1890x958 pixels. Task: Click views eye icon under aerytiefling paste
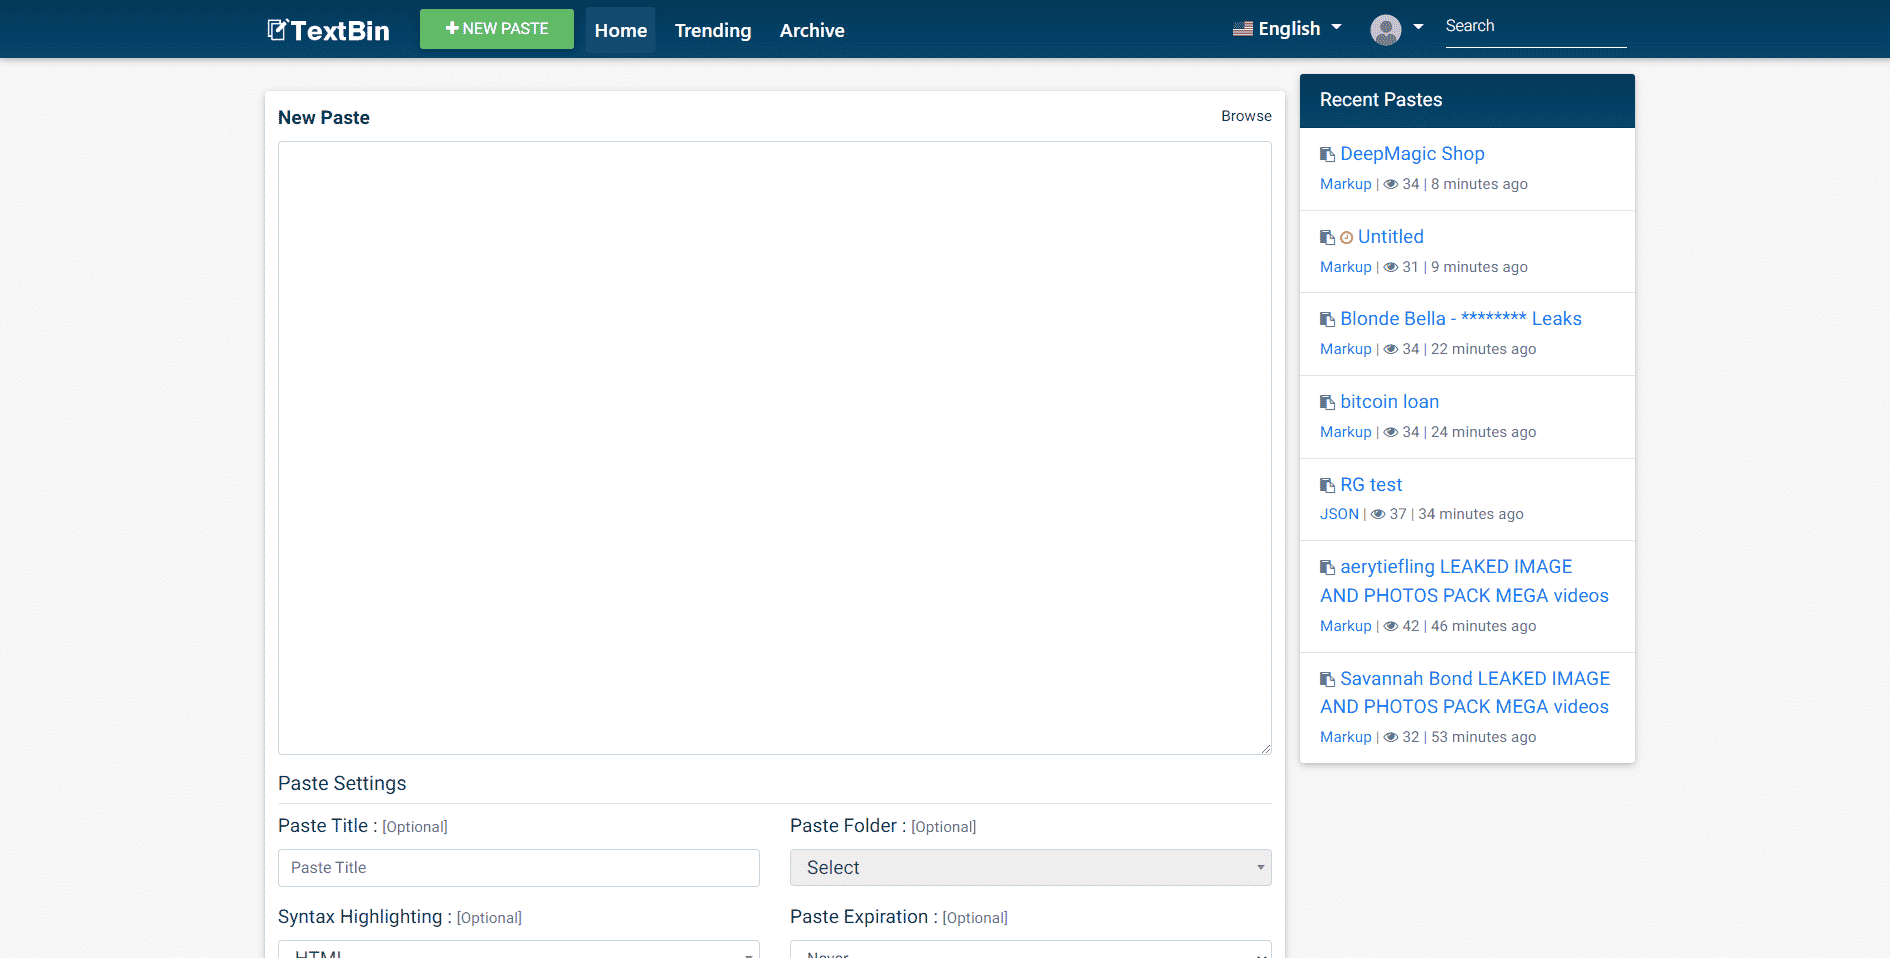pyautogui.click(x=1391, y=626)
